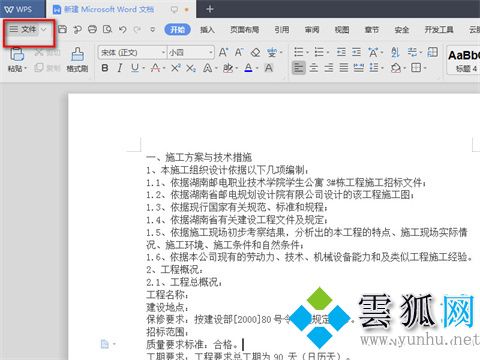
Task: Open the 文件 menu
Action: tap(28, 29)
